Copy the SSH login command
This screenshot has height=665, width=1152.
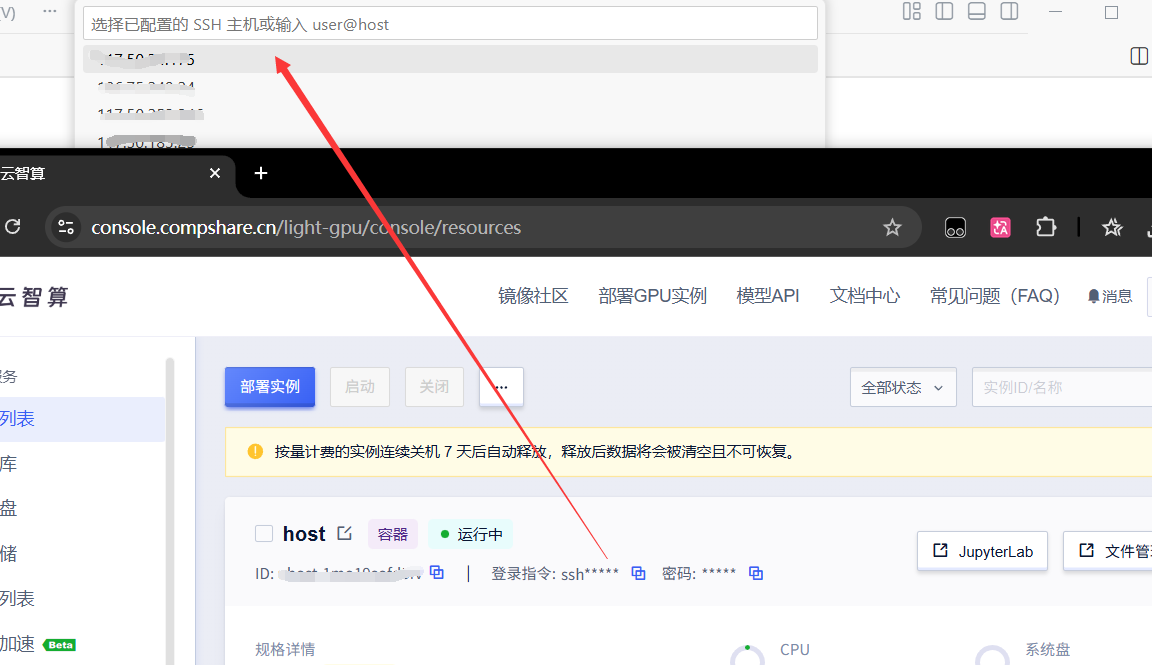638,573
